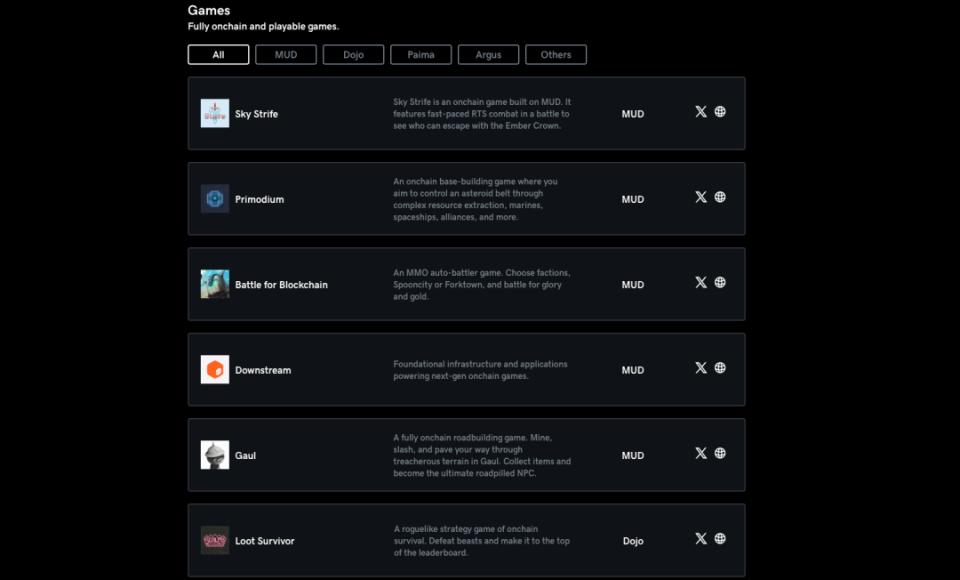Screen dimensions: 960x580
Task: Click the Sky Strife game thumbnail
Action: (x=215, y=113)
